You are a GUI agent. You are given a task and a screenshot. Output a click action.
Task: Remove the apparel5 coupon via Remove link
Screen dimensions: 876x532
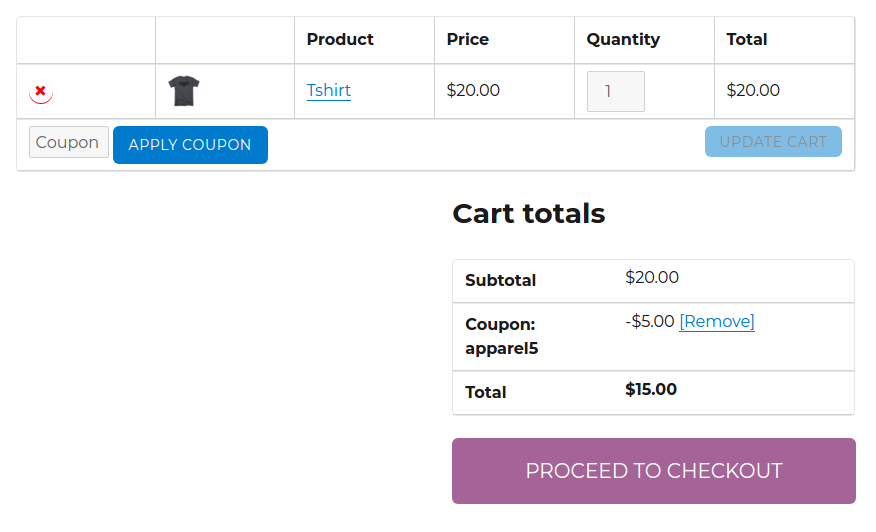716,322
